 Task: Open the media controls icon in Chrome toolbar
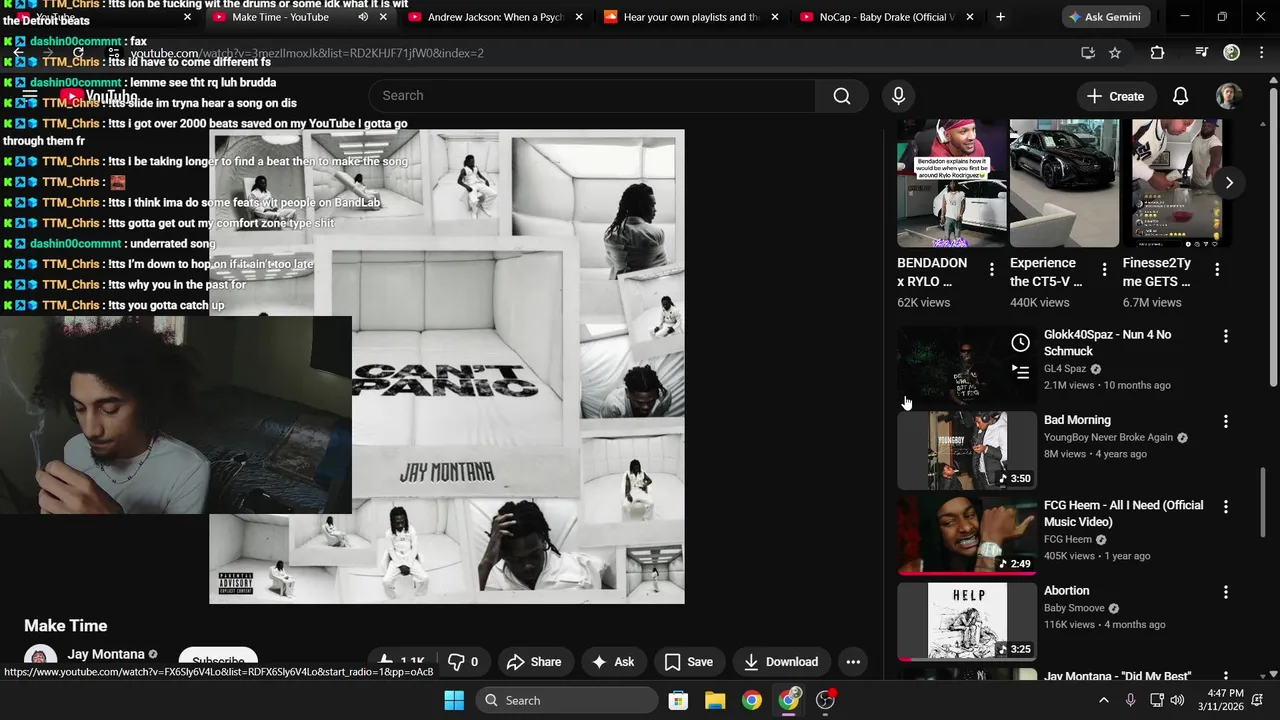1202,53
